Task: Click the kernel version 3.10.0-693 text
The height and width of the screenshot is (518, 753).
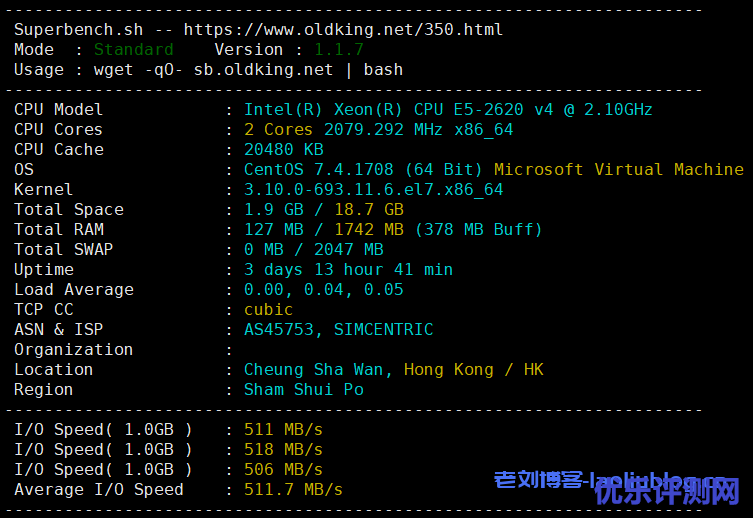Action: click(373, 189)
